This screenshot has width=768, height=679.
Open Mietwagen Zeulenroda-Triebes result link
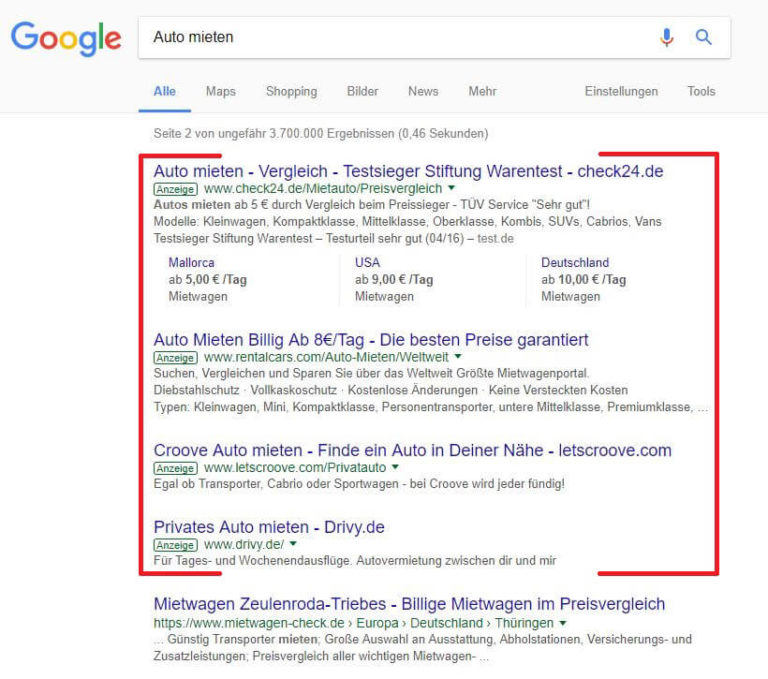point(409,604)
